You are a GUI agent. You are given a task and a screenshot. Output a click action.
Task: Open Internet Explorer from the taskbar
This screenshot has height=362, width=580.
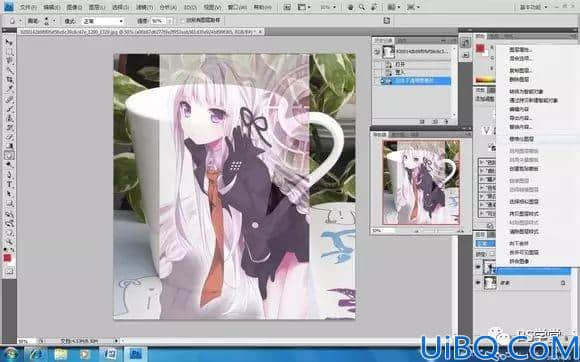37,355
